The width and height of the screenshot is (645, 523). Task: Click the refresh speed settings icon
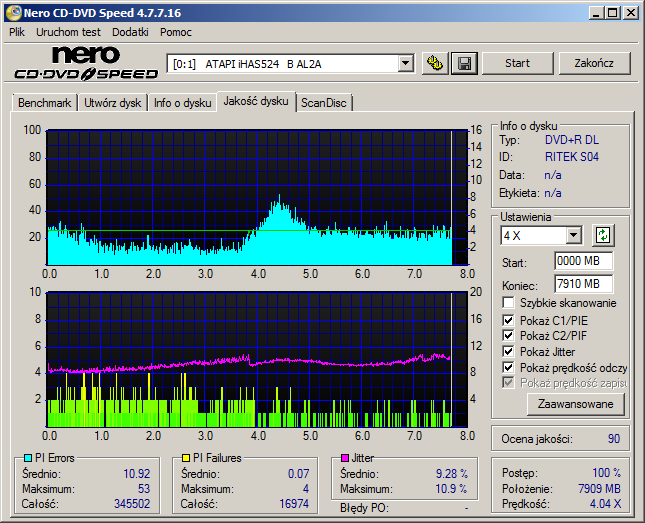point(603,235)
